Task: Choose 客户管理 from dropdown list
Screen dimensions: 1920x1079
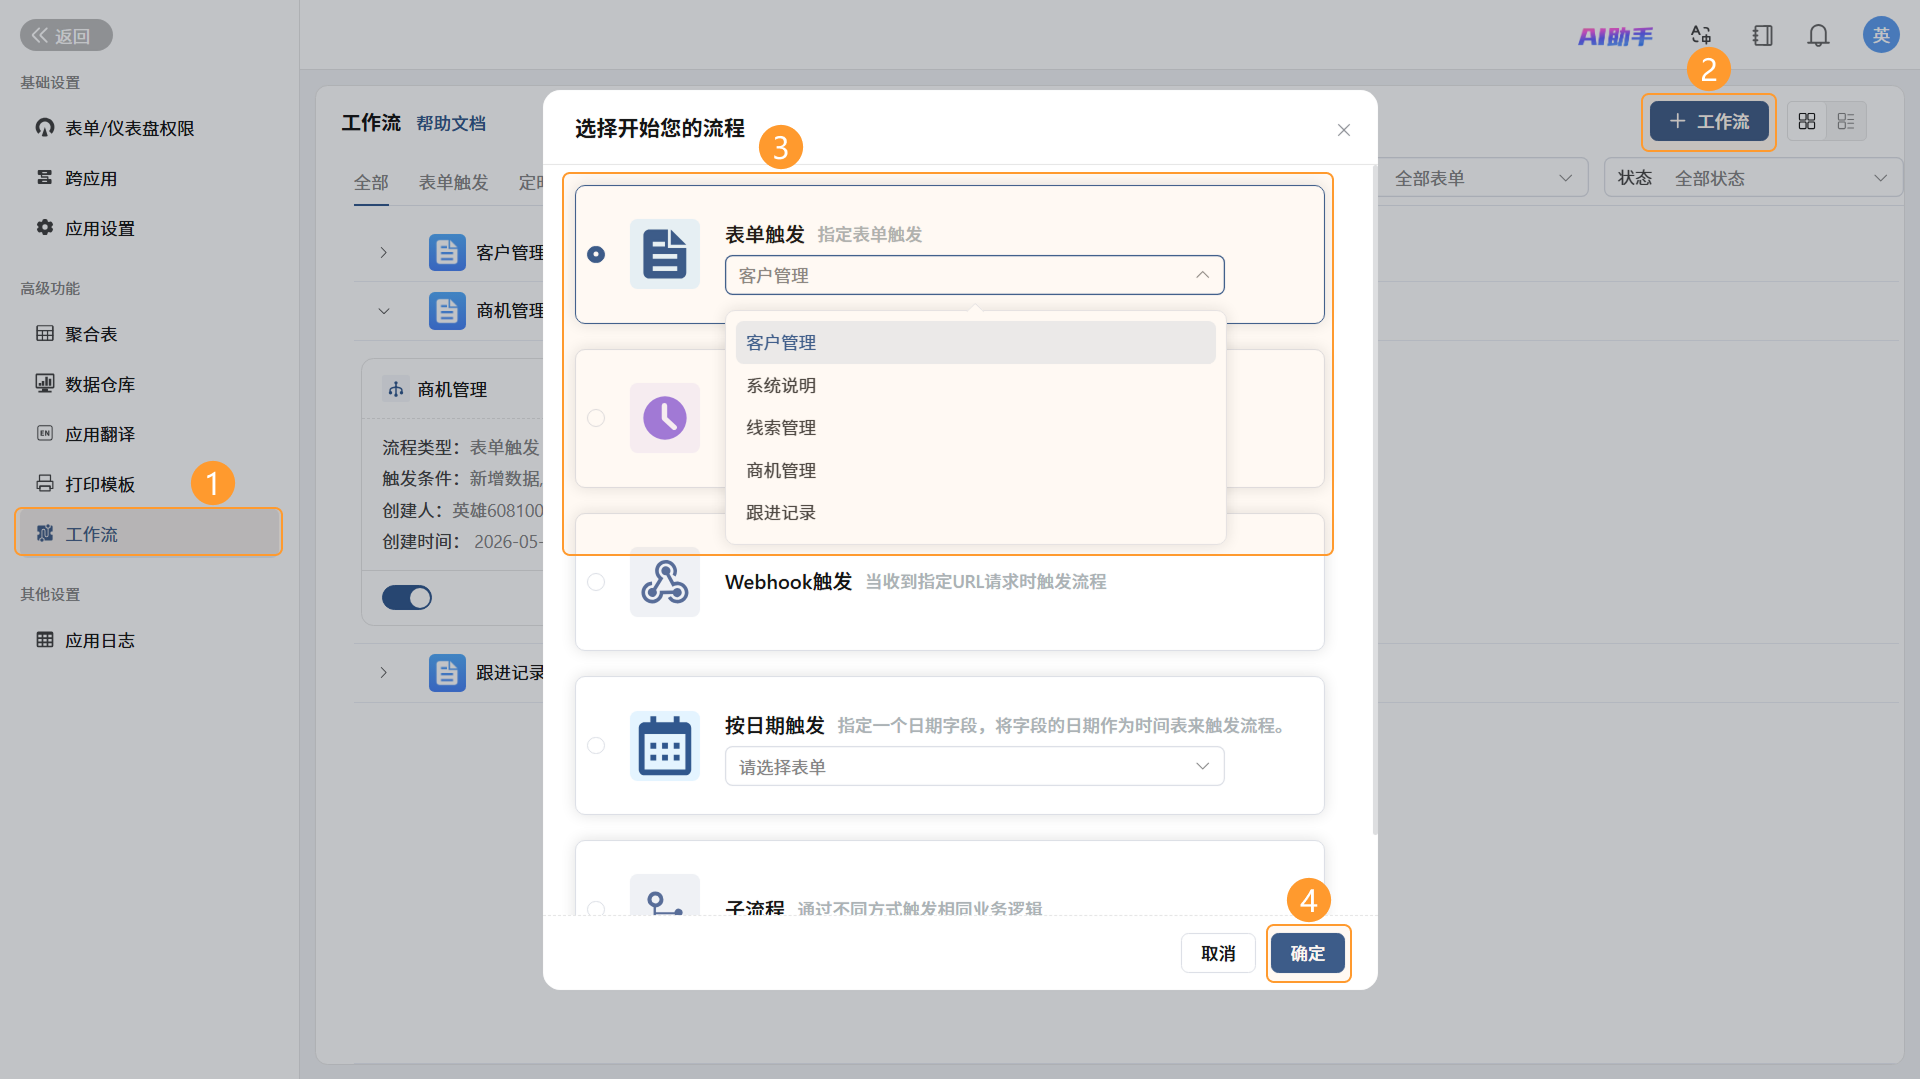Action: pos(975,343)
